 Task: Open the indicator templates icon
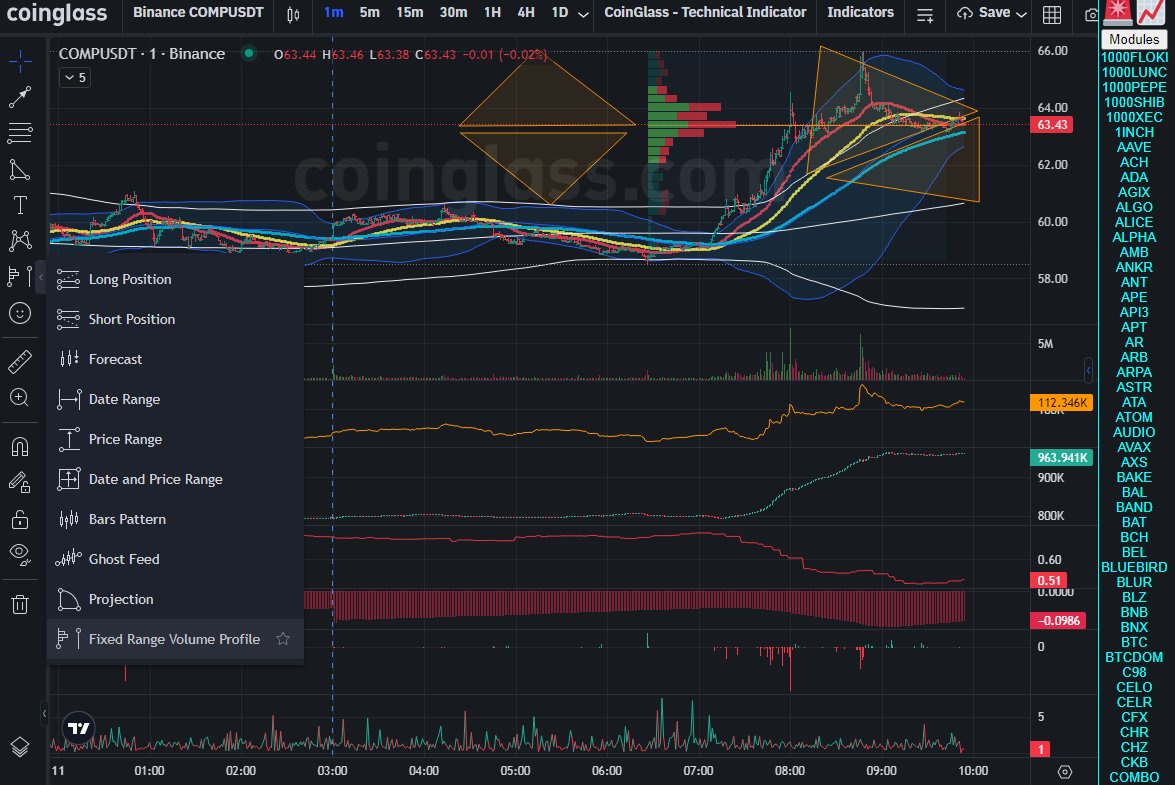925,14
